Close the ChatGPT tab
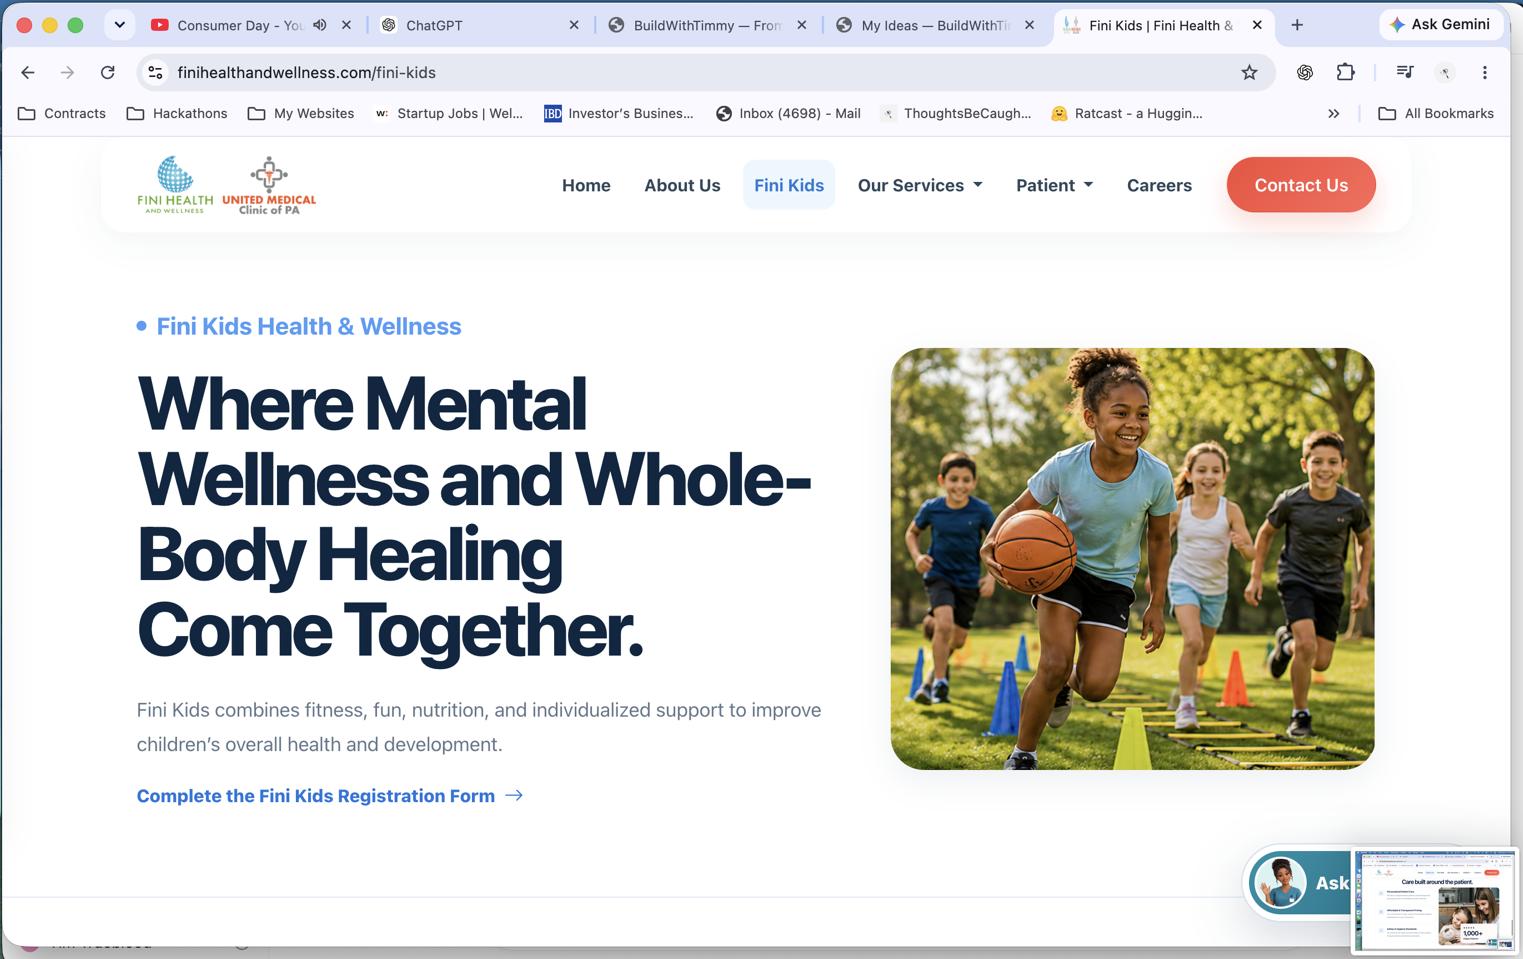Viewport: 1523px width, 959px height. click(x=574, y=25)
